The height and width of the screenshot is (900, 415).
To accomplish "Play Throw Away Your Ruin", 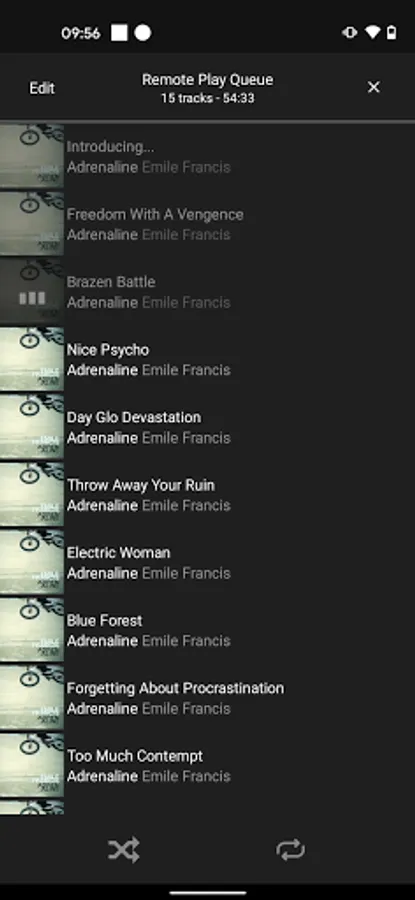I will point(207,495).
